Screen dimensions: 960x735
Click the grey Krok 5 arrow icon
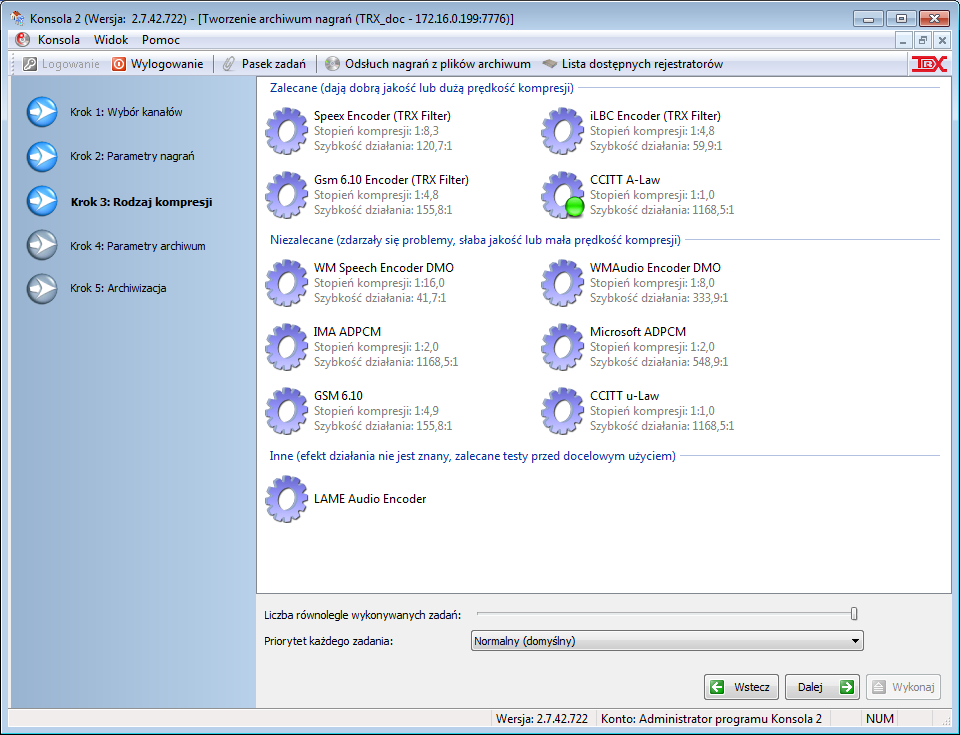click(42, 288)
